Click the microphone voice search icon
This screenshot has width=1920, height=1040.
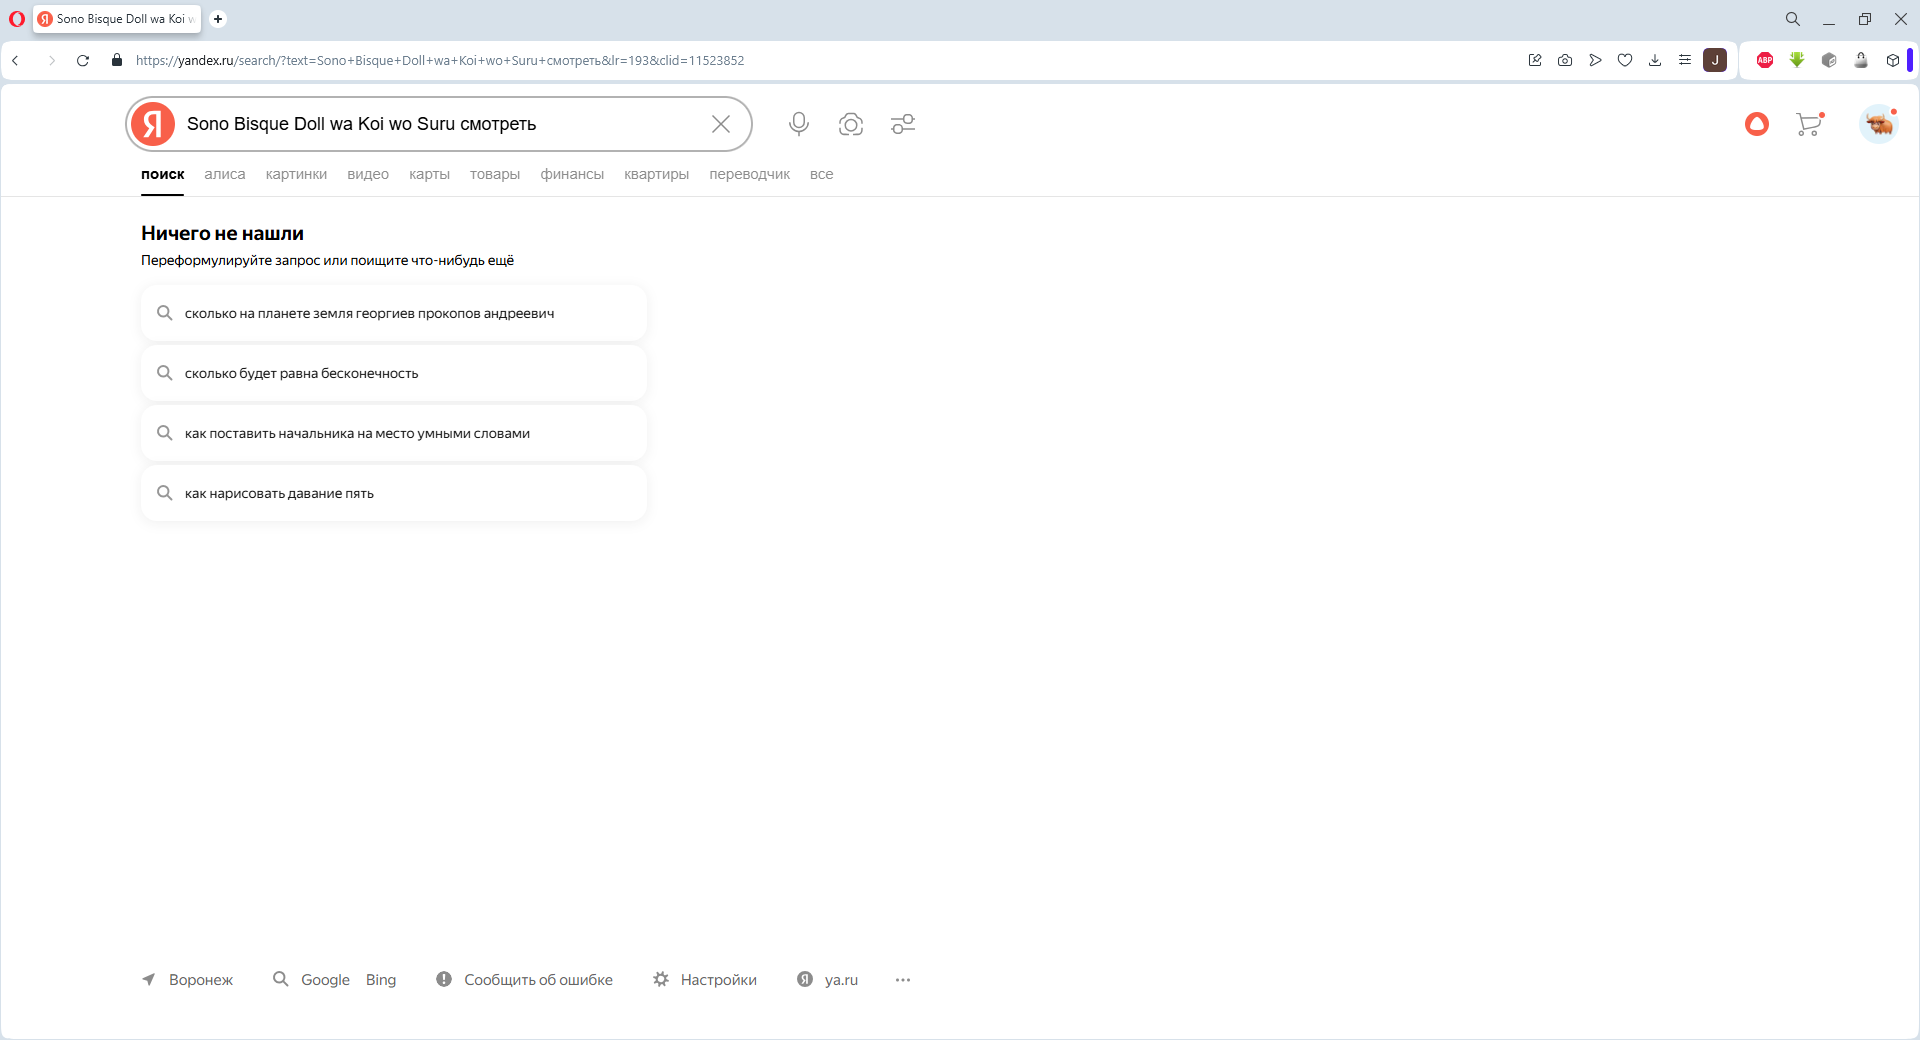tap(798, 124)
